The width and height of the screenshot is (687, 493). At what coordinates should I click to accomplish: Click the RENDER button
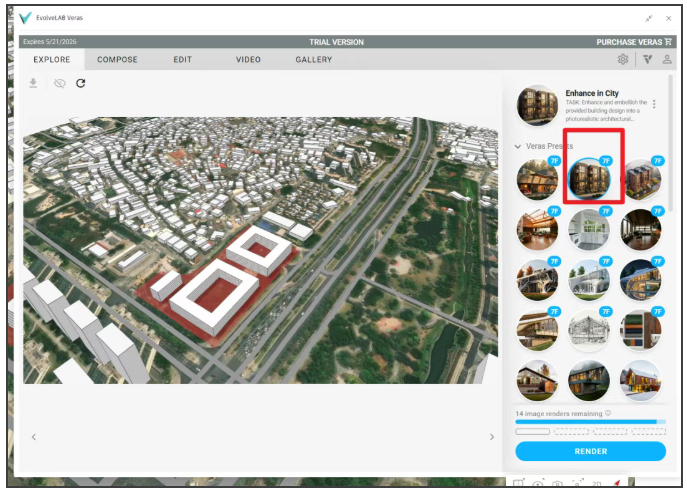tap(591, 451)
